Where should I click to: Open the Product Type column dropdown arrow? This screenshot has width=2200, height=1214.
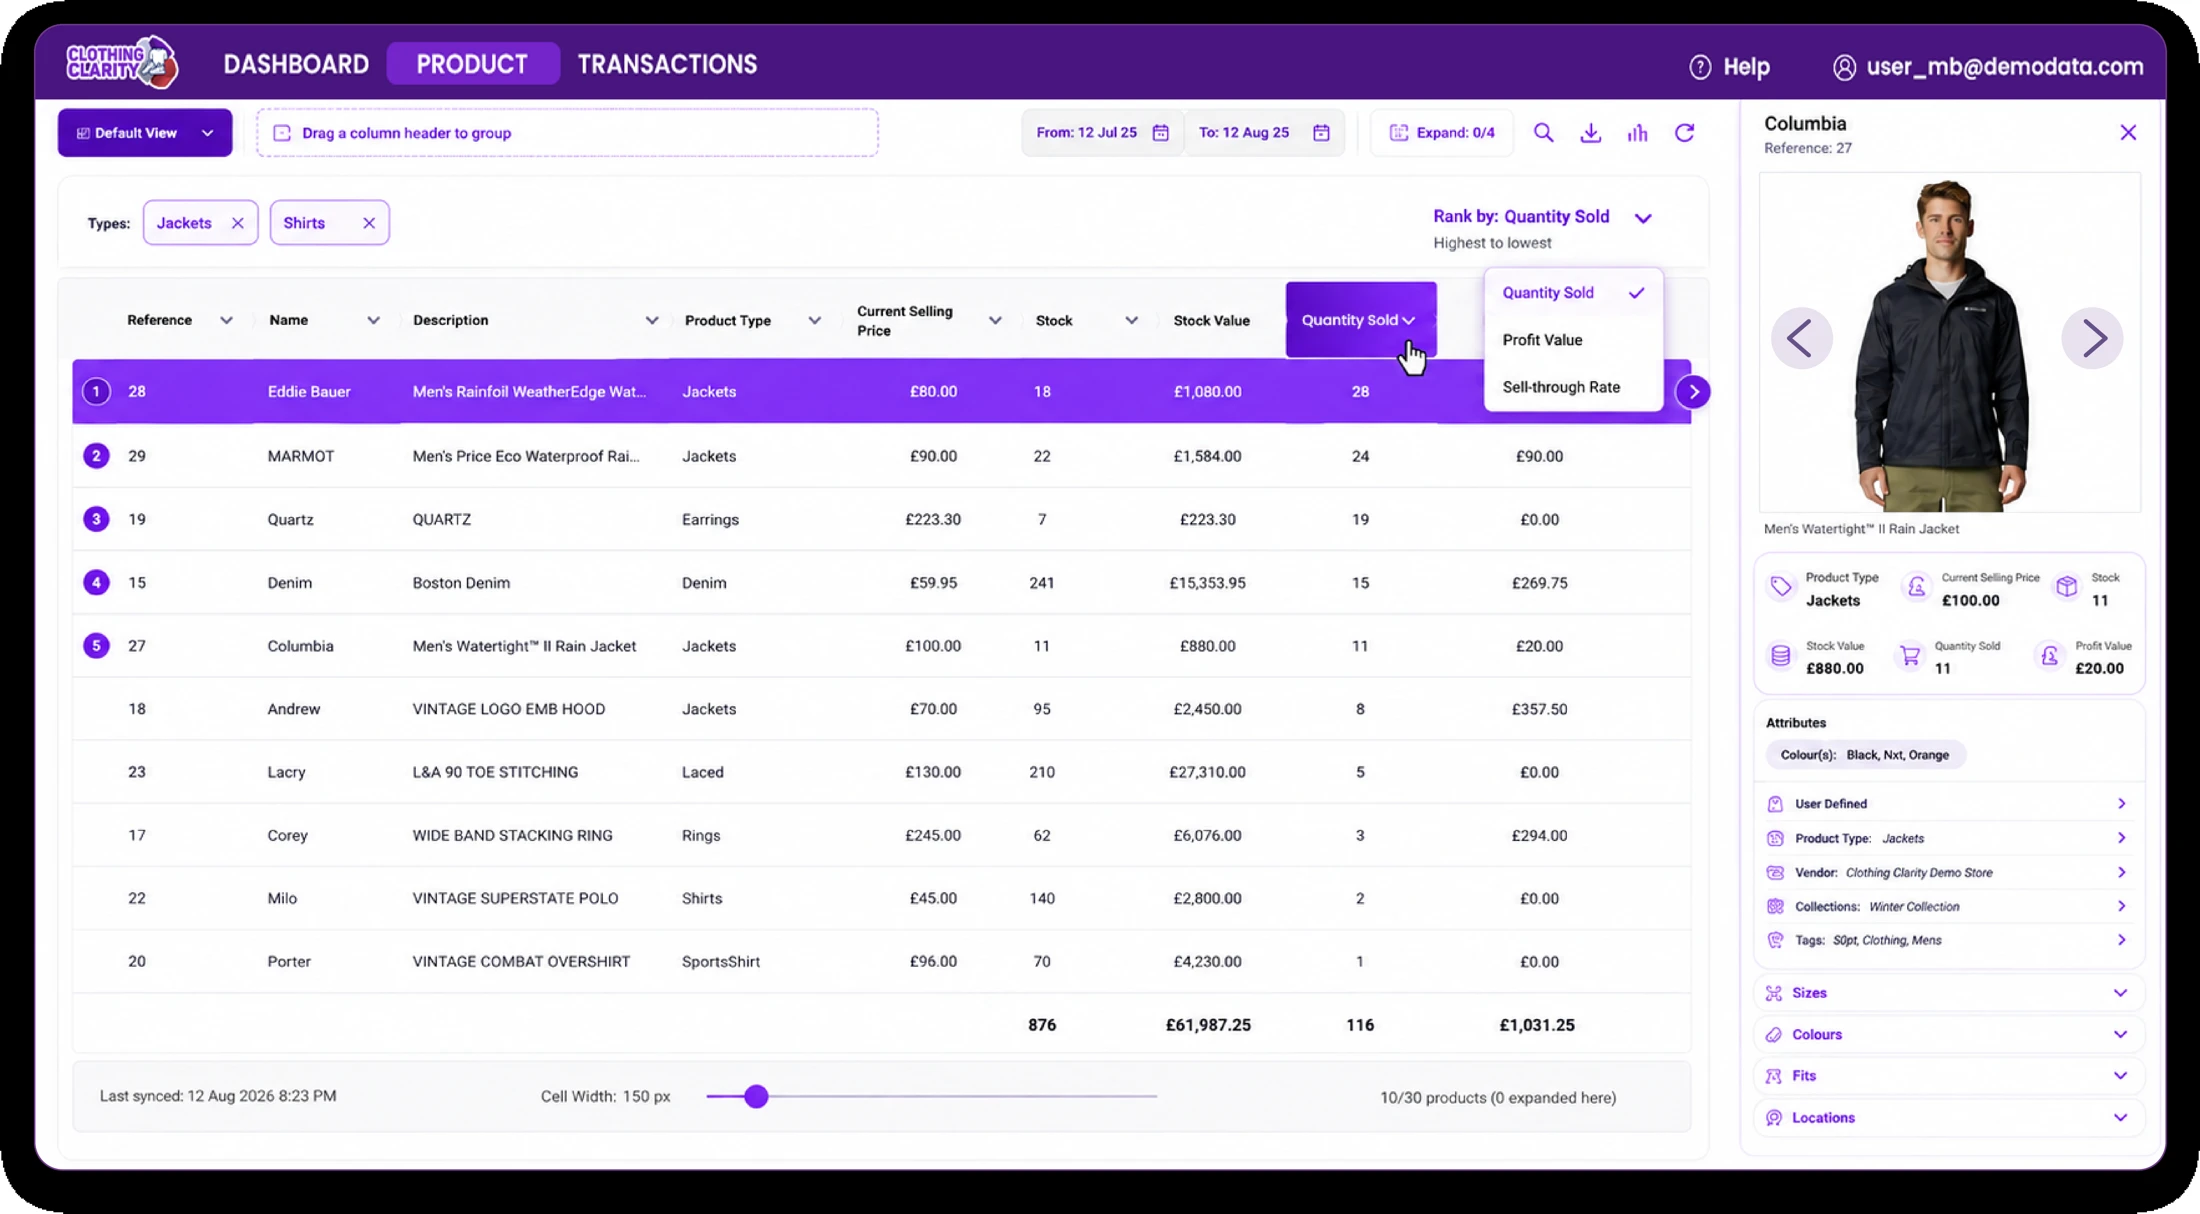(x=814, y=321)
